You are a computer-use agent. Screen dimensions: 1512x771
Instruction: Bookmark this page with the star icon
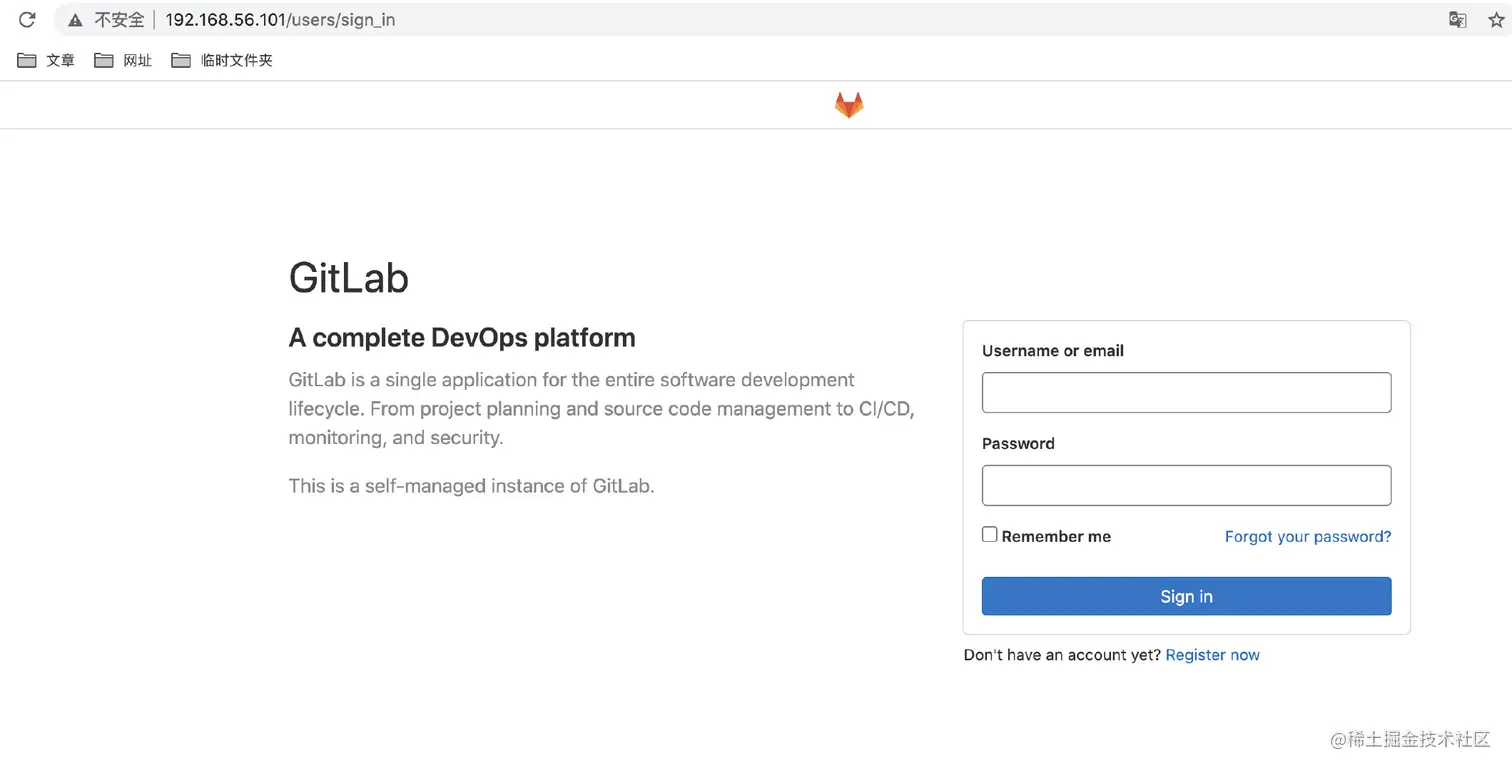click(1496, 19)
